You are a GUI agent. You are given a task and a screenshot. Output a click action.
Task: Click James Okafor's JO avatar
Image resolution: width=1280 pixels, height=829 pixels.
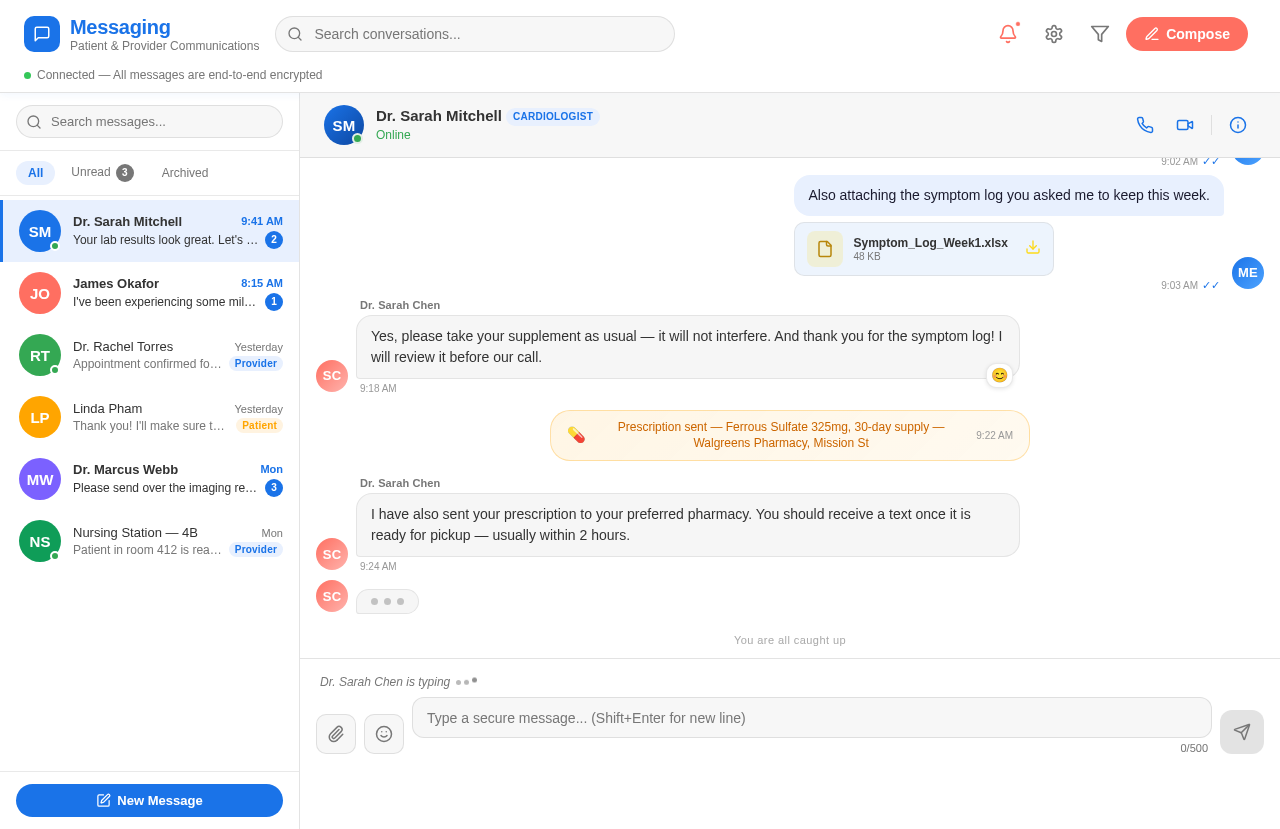click(40, 293)
